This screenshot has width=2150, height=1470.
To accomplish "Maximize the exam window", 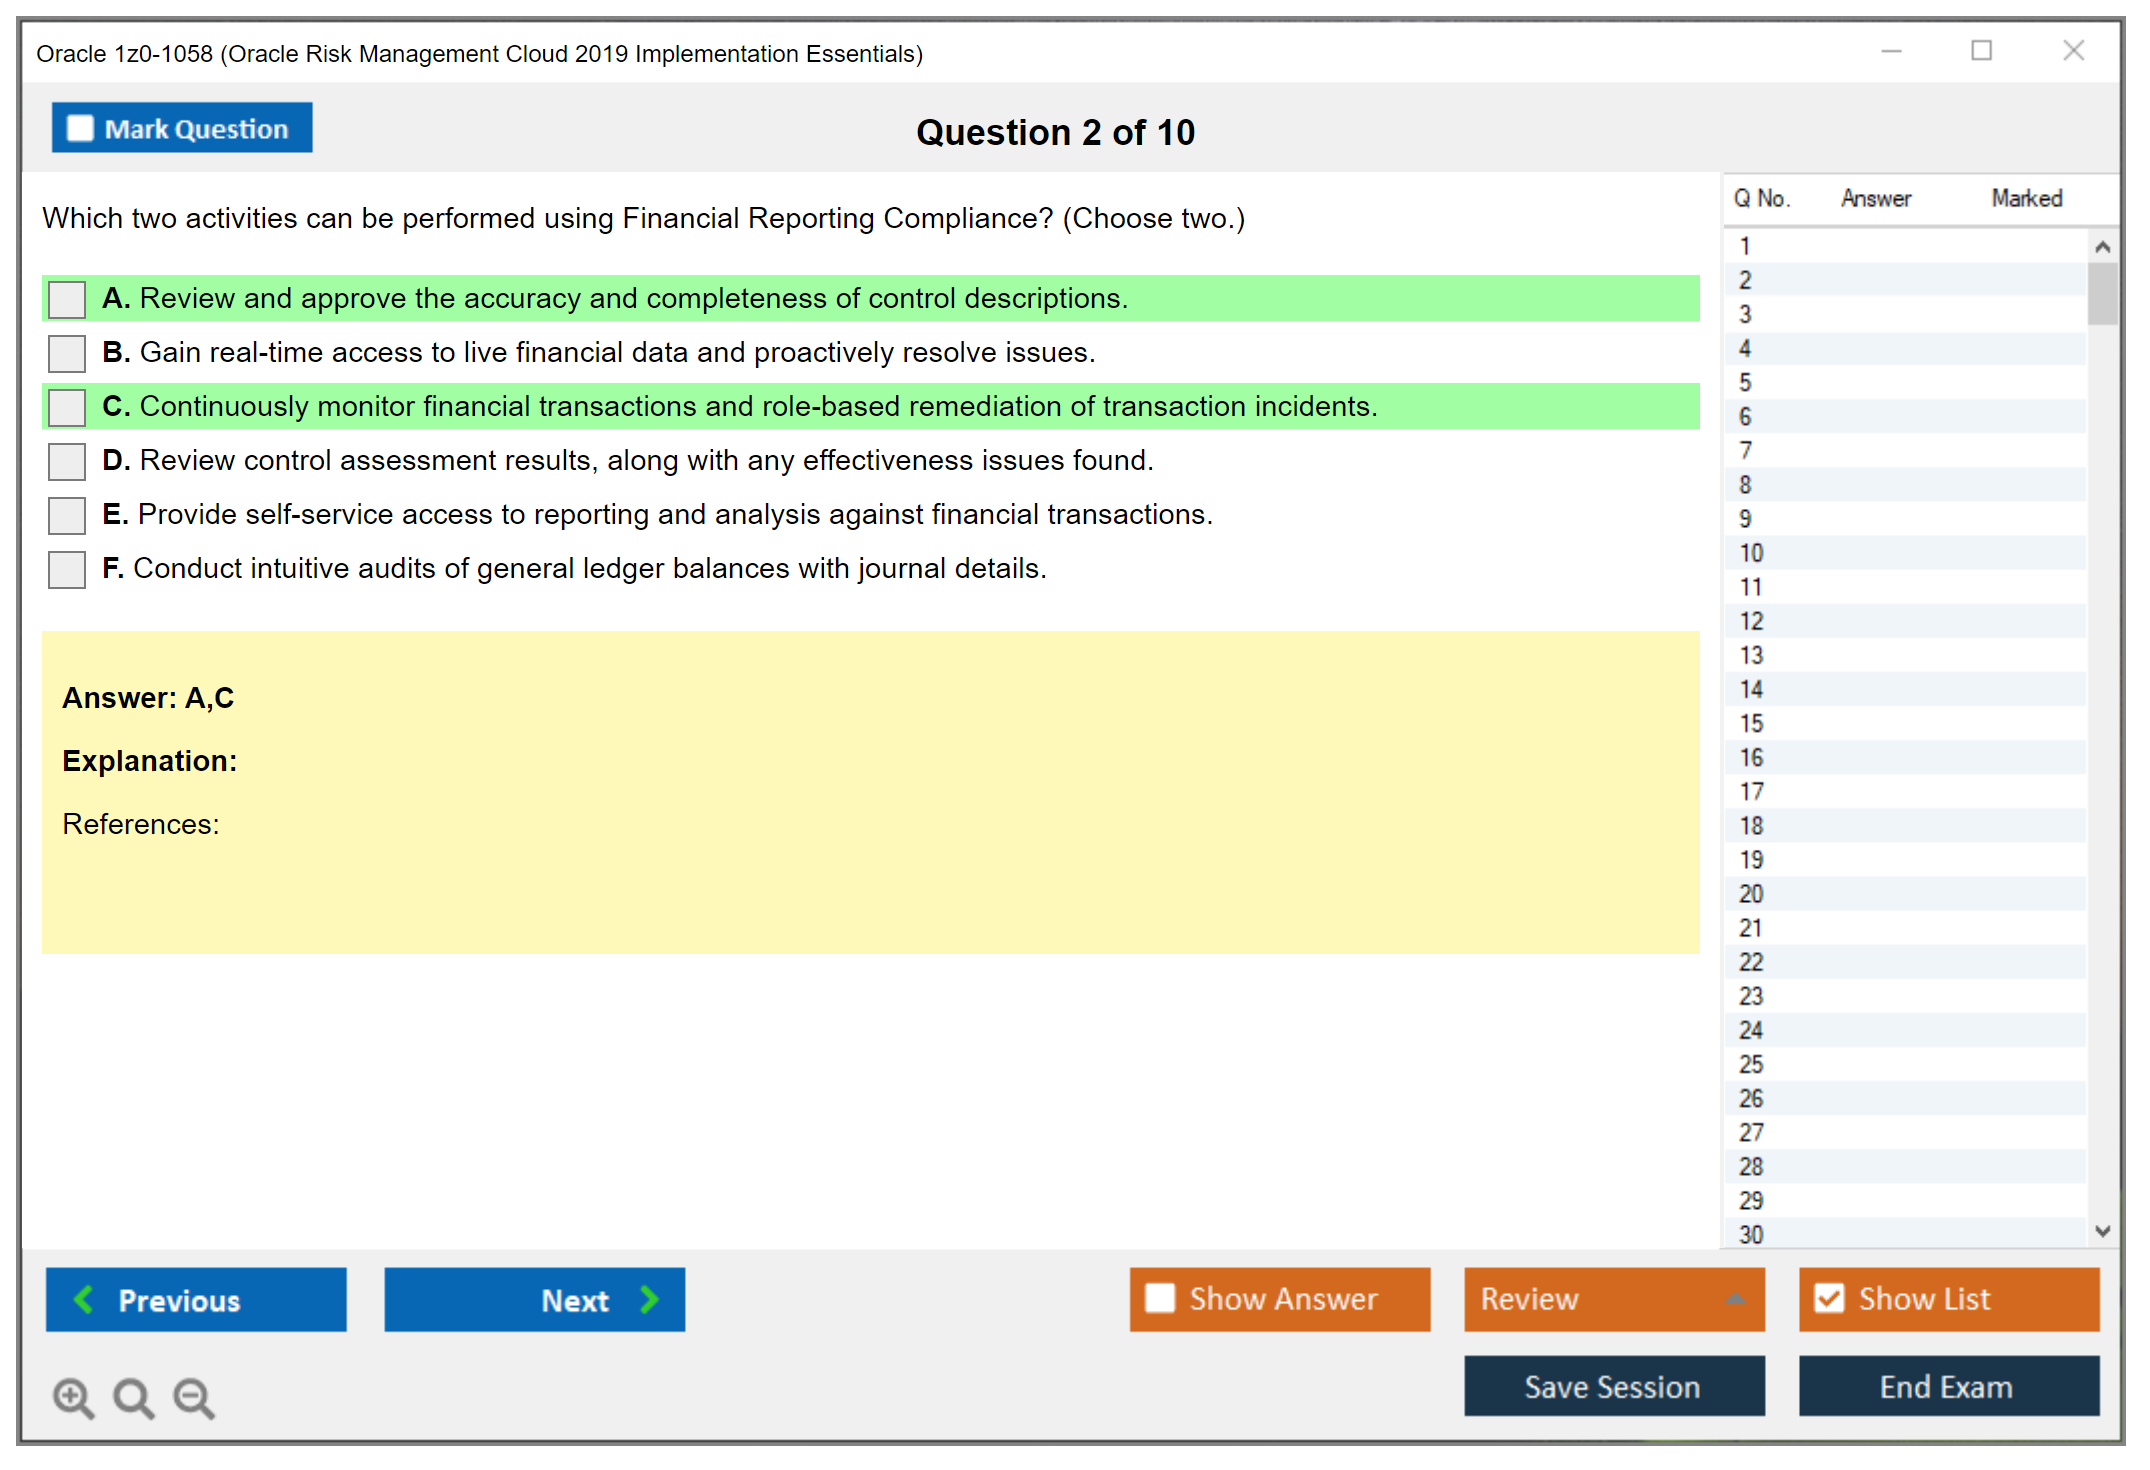I will click(1981, 51).
